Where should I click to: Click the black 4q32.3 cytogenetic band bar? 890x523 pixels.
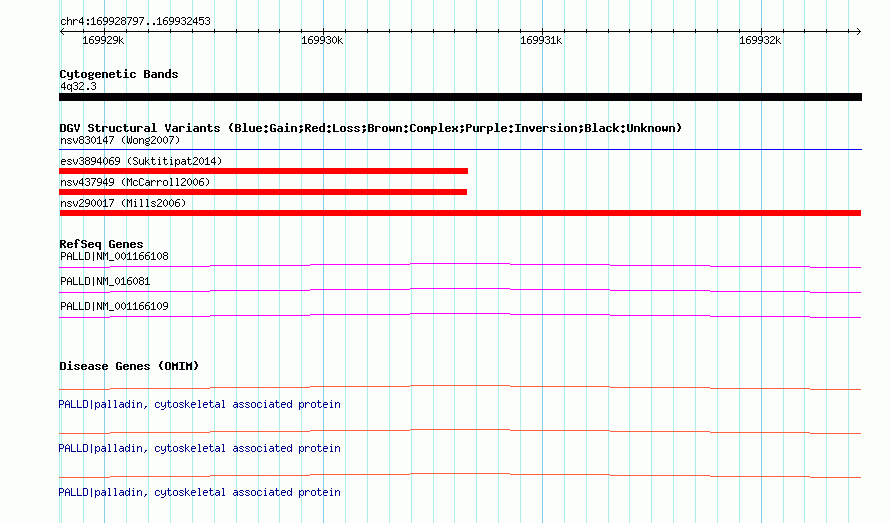(x=460, y=97)
